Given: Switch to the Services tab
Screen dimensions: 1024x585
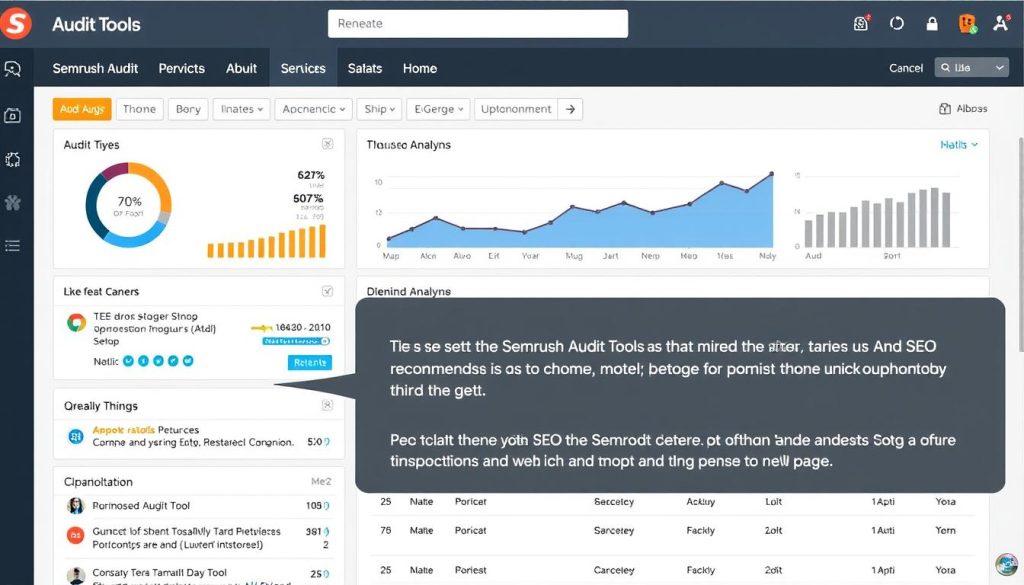Looking at the screenshot, I should pos(303,68).
